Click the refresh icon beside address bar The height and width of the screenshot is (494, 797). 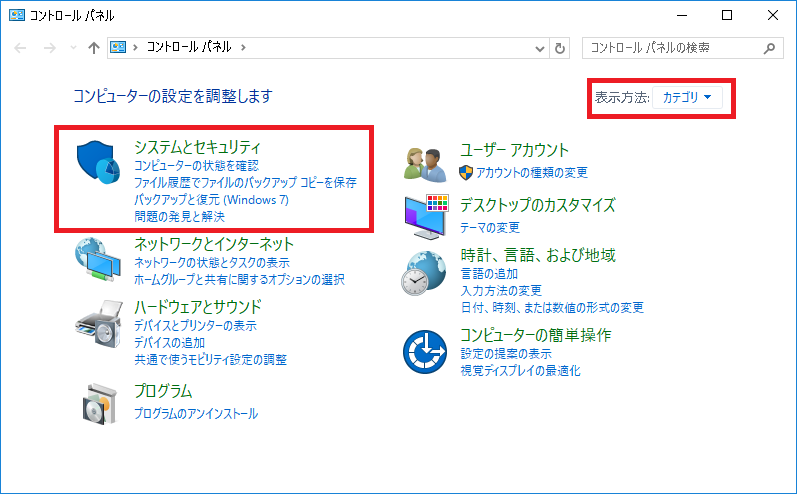560,48
